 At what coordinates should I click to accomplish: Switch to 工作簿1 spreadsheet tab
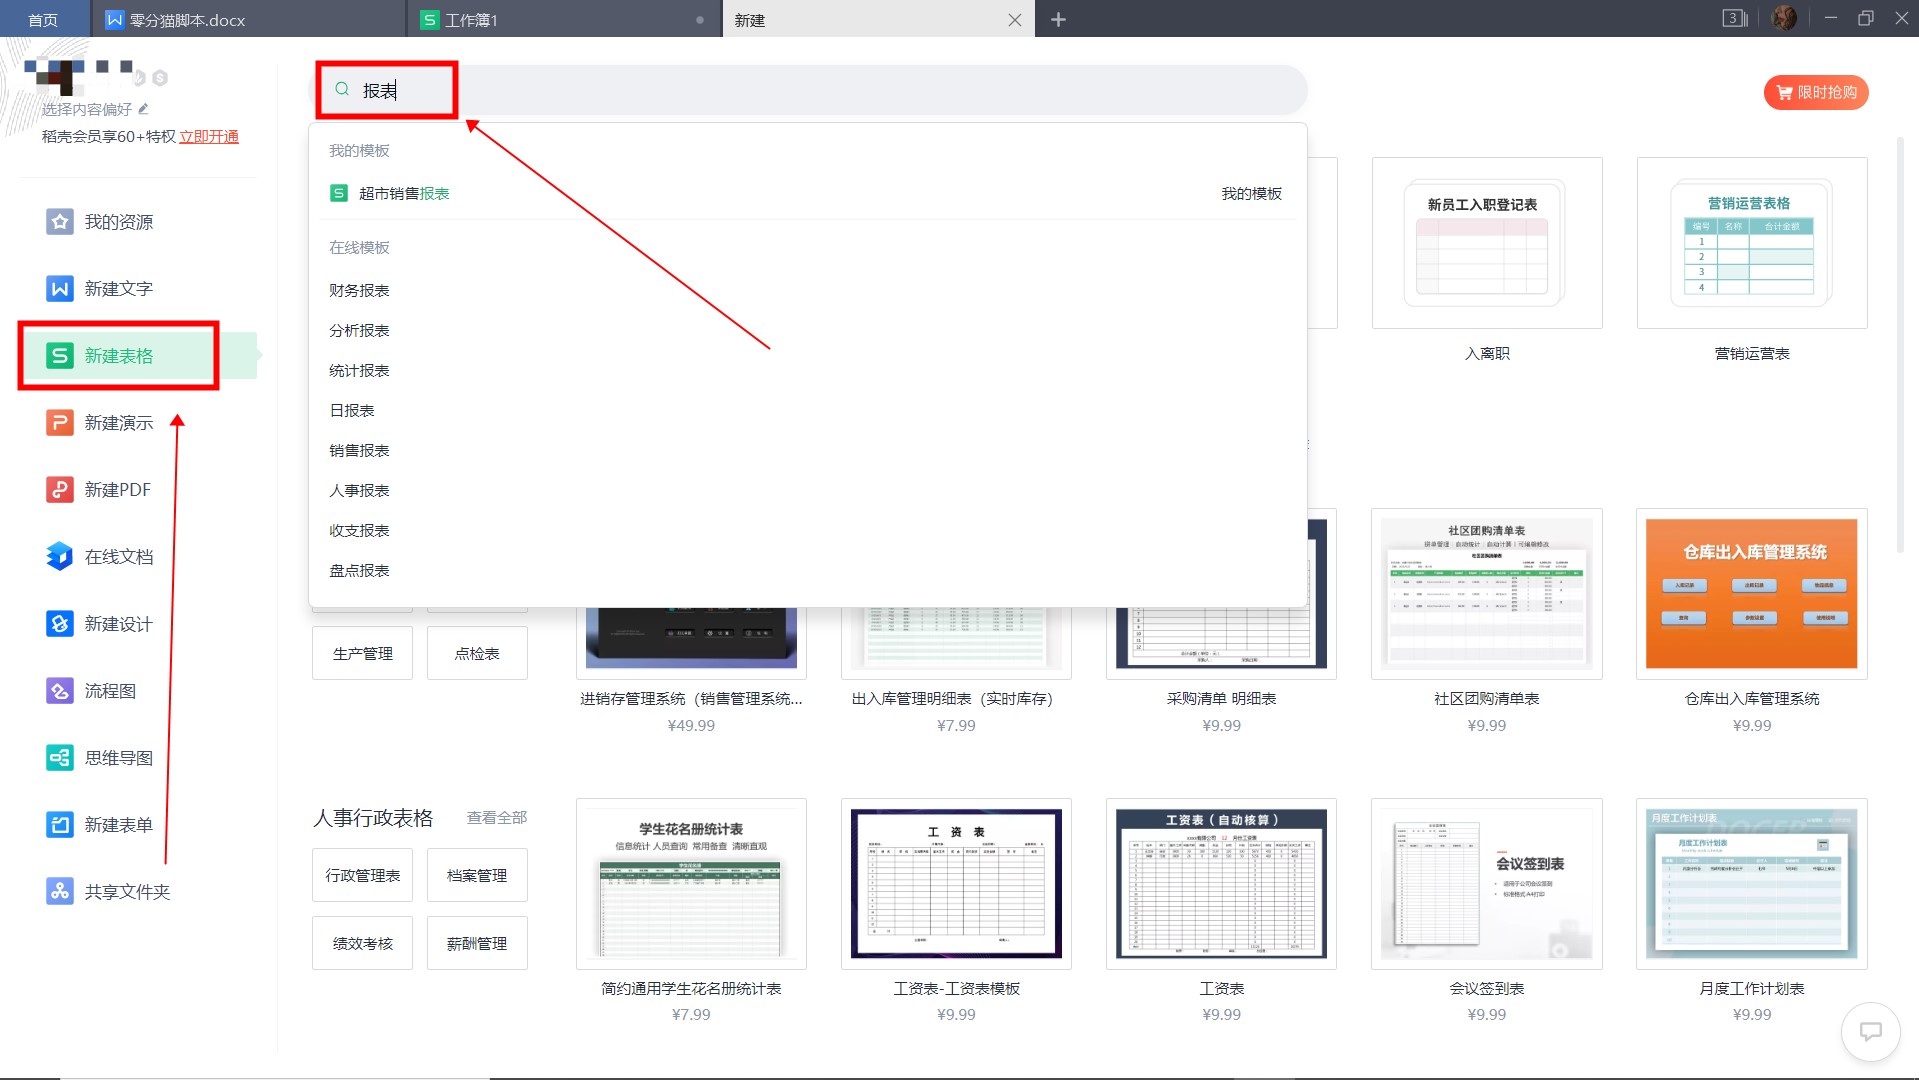pos(470,20)
